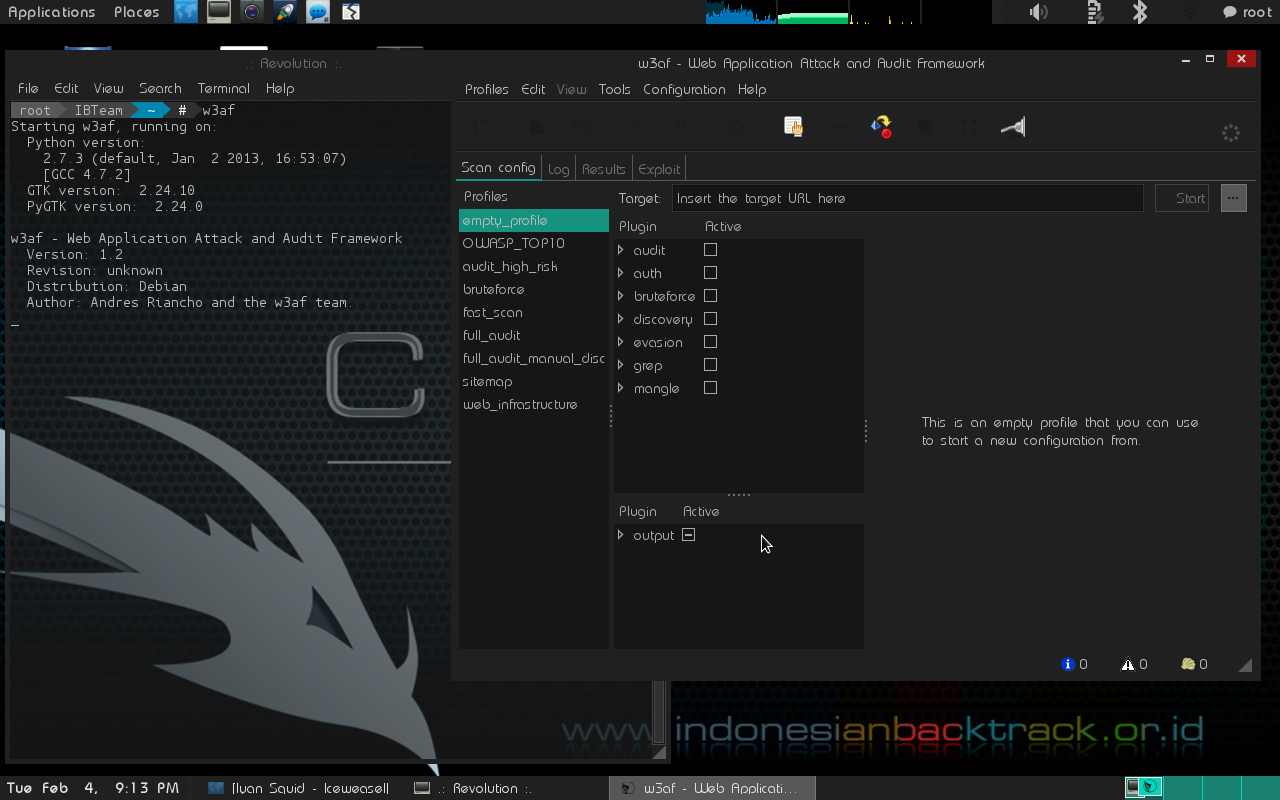Click the yellow vulnerability count icon in status bar

click(1188, 664)
